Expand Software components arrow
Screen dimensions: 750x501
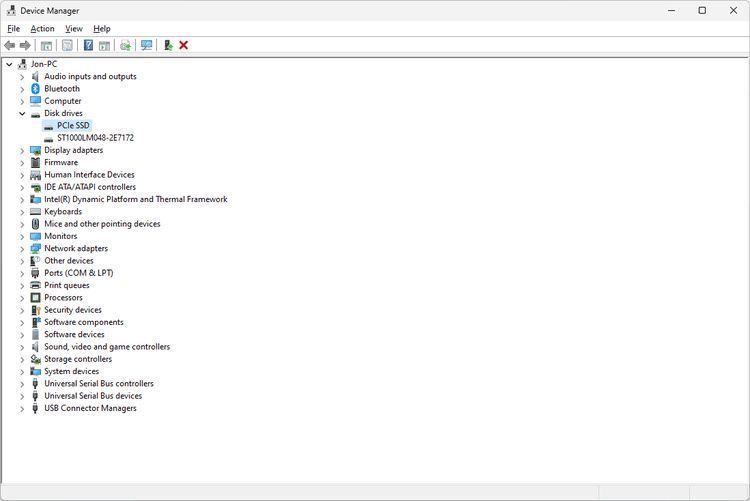[22, 323]
